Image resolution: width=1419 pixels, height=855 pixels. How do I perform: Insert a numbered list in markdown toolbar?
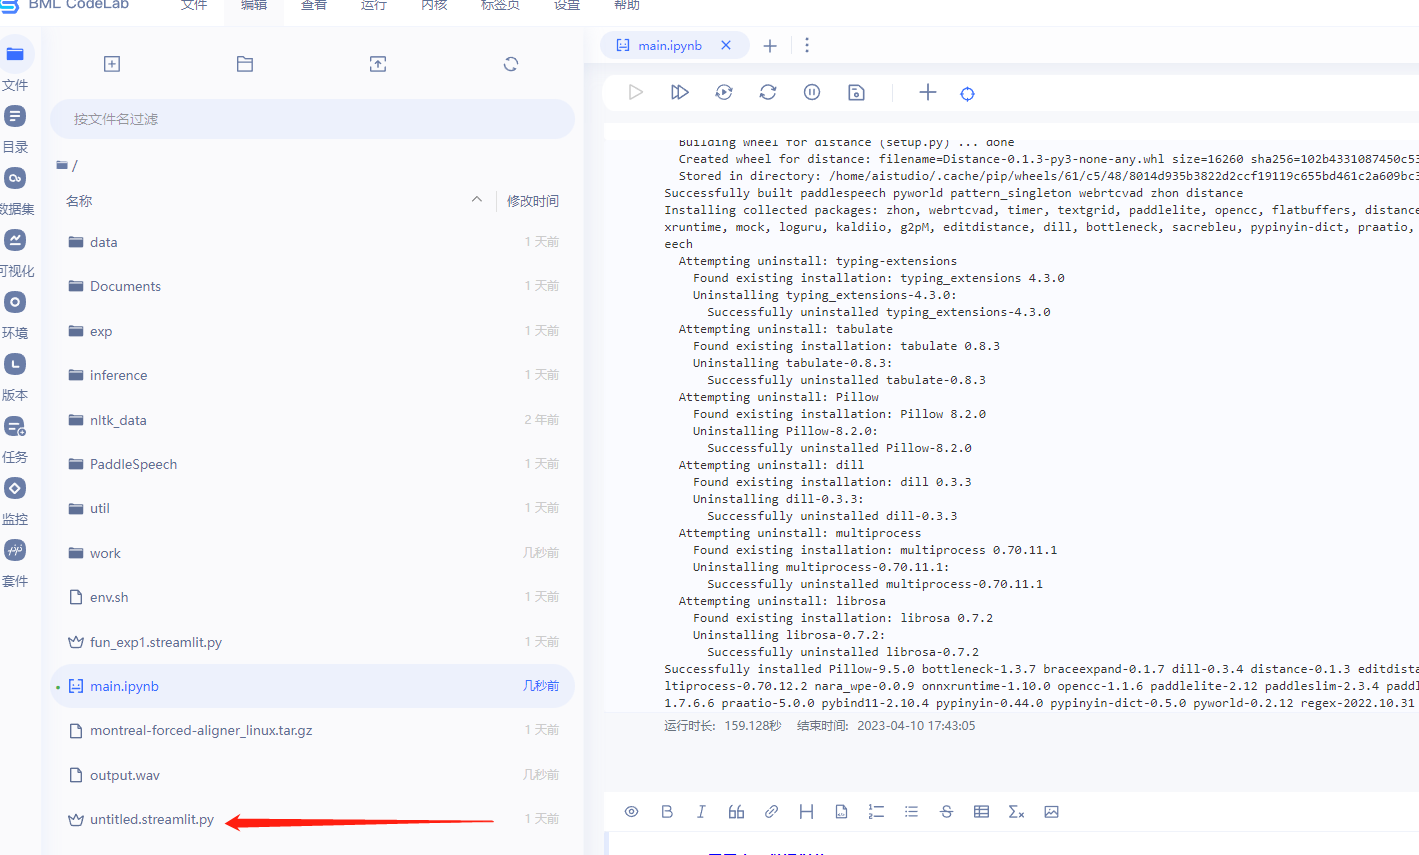click(876, 811)
